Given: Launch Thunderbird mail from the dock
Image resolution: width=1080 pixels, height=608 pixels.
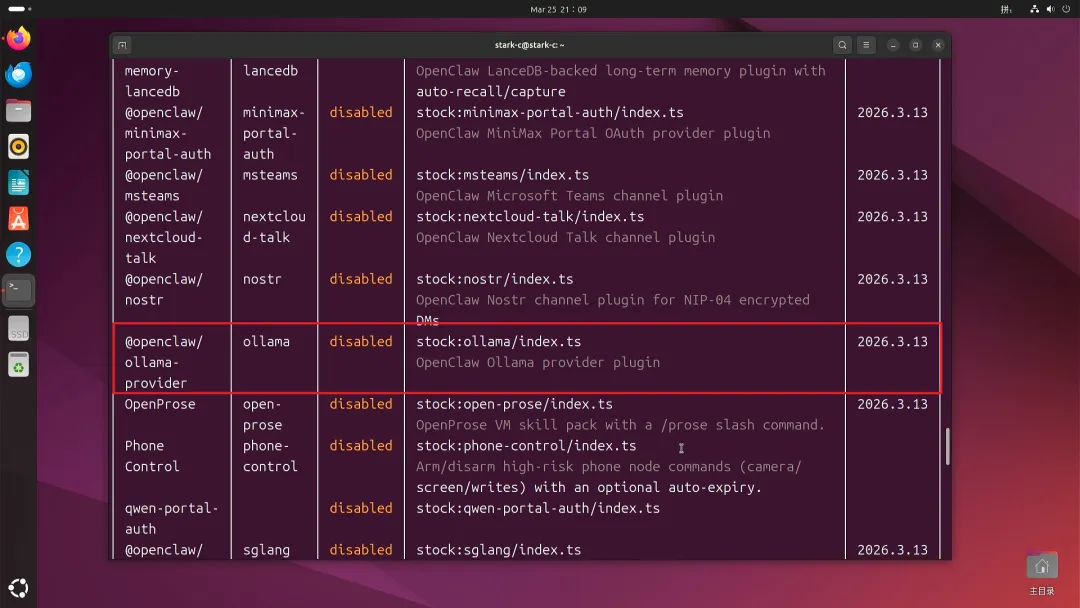Looking at the screenshot, I should coord(19,74).
